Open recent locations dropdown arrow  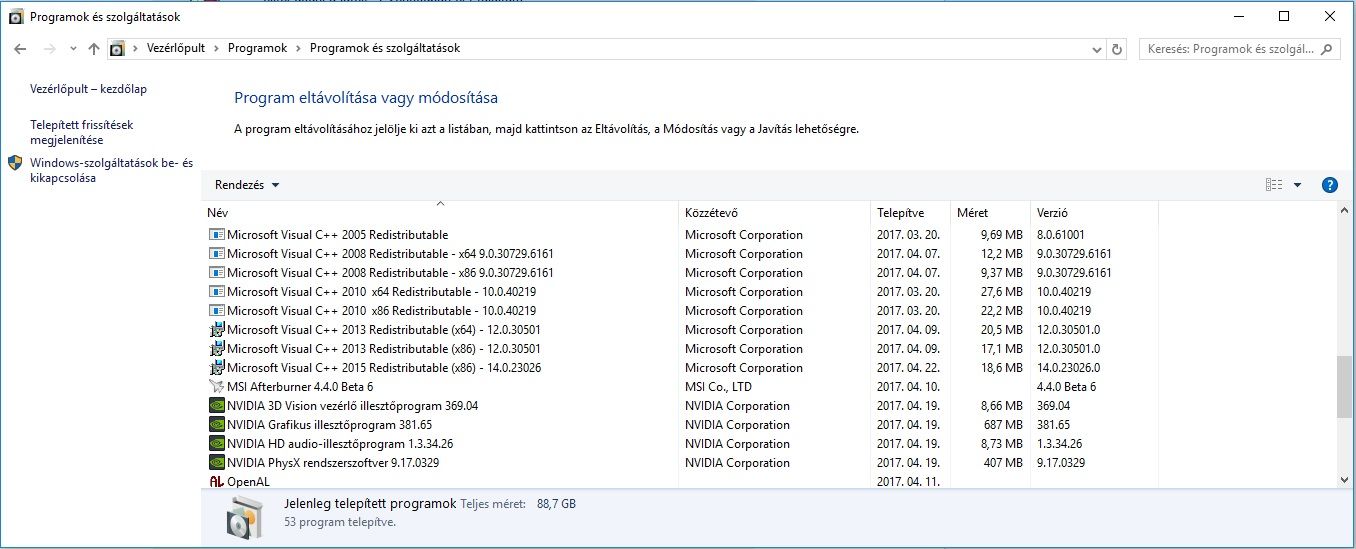click(73, 49)
